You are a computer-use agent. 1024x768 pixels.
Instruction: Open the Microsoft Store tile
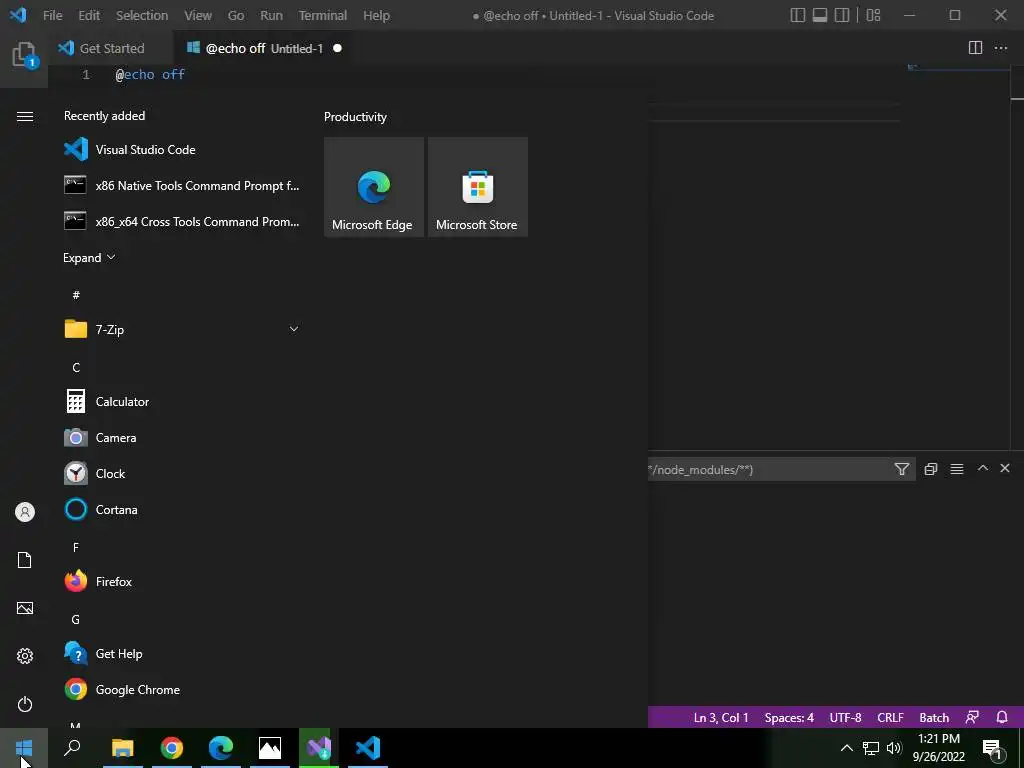click(477, 187)
